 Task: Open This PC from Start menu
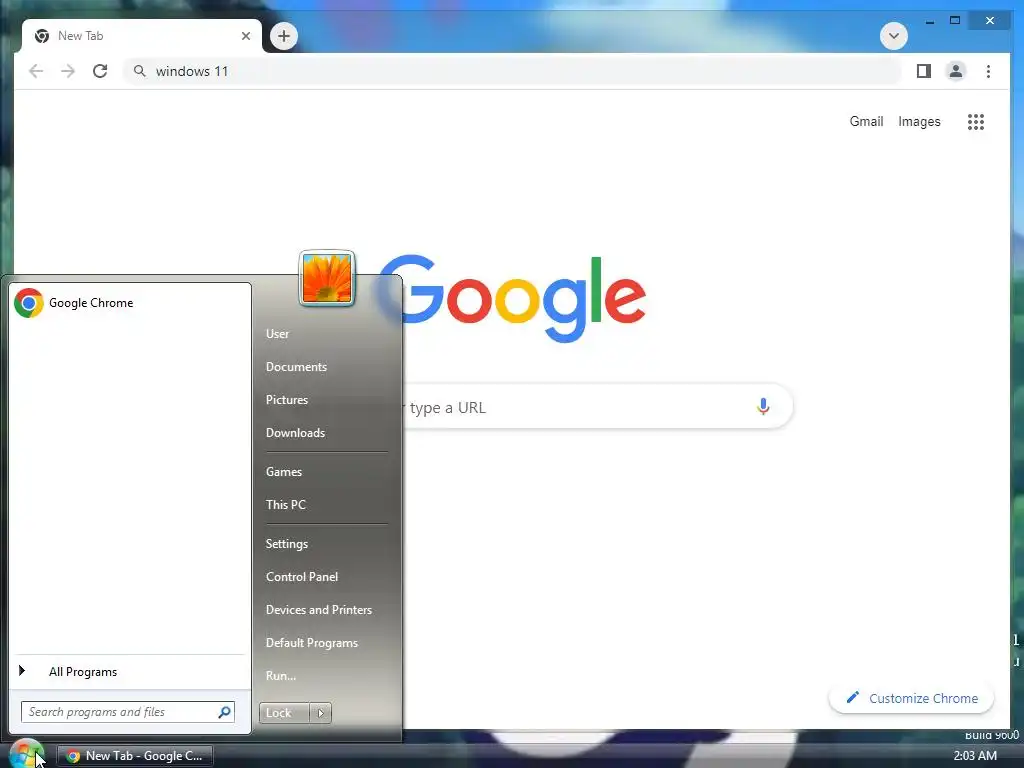[285, 505]
